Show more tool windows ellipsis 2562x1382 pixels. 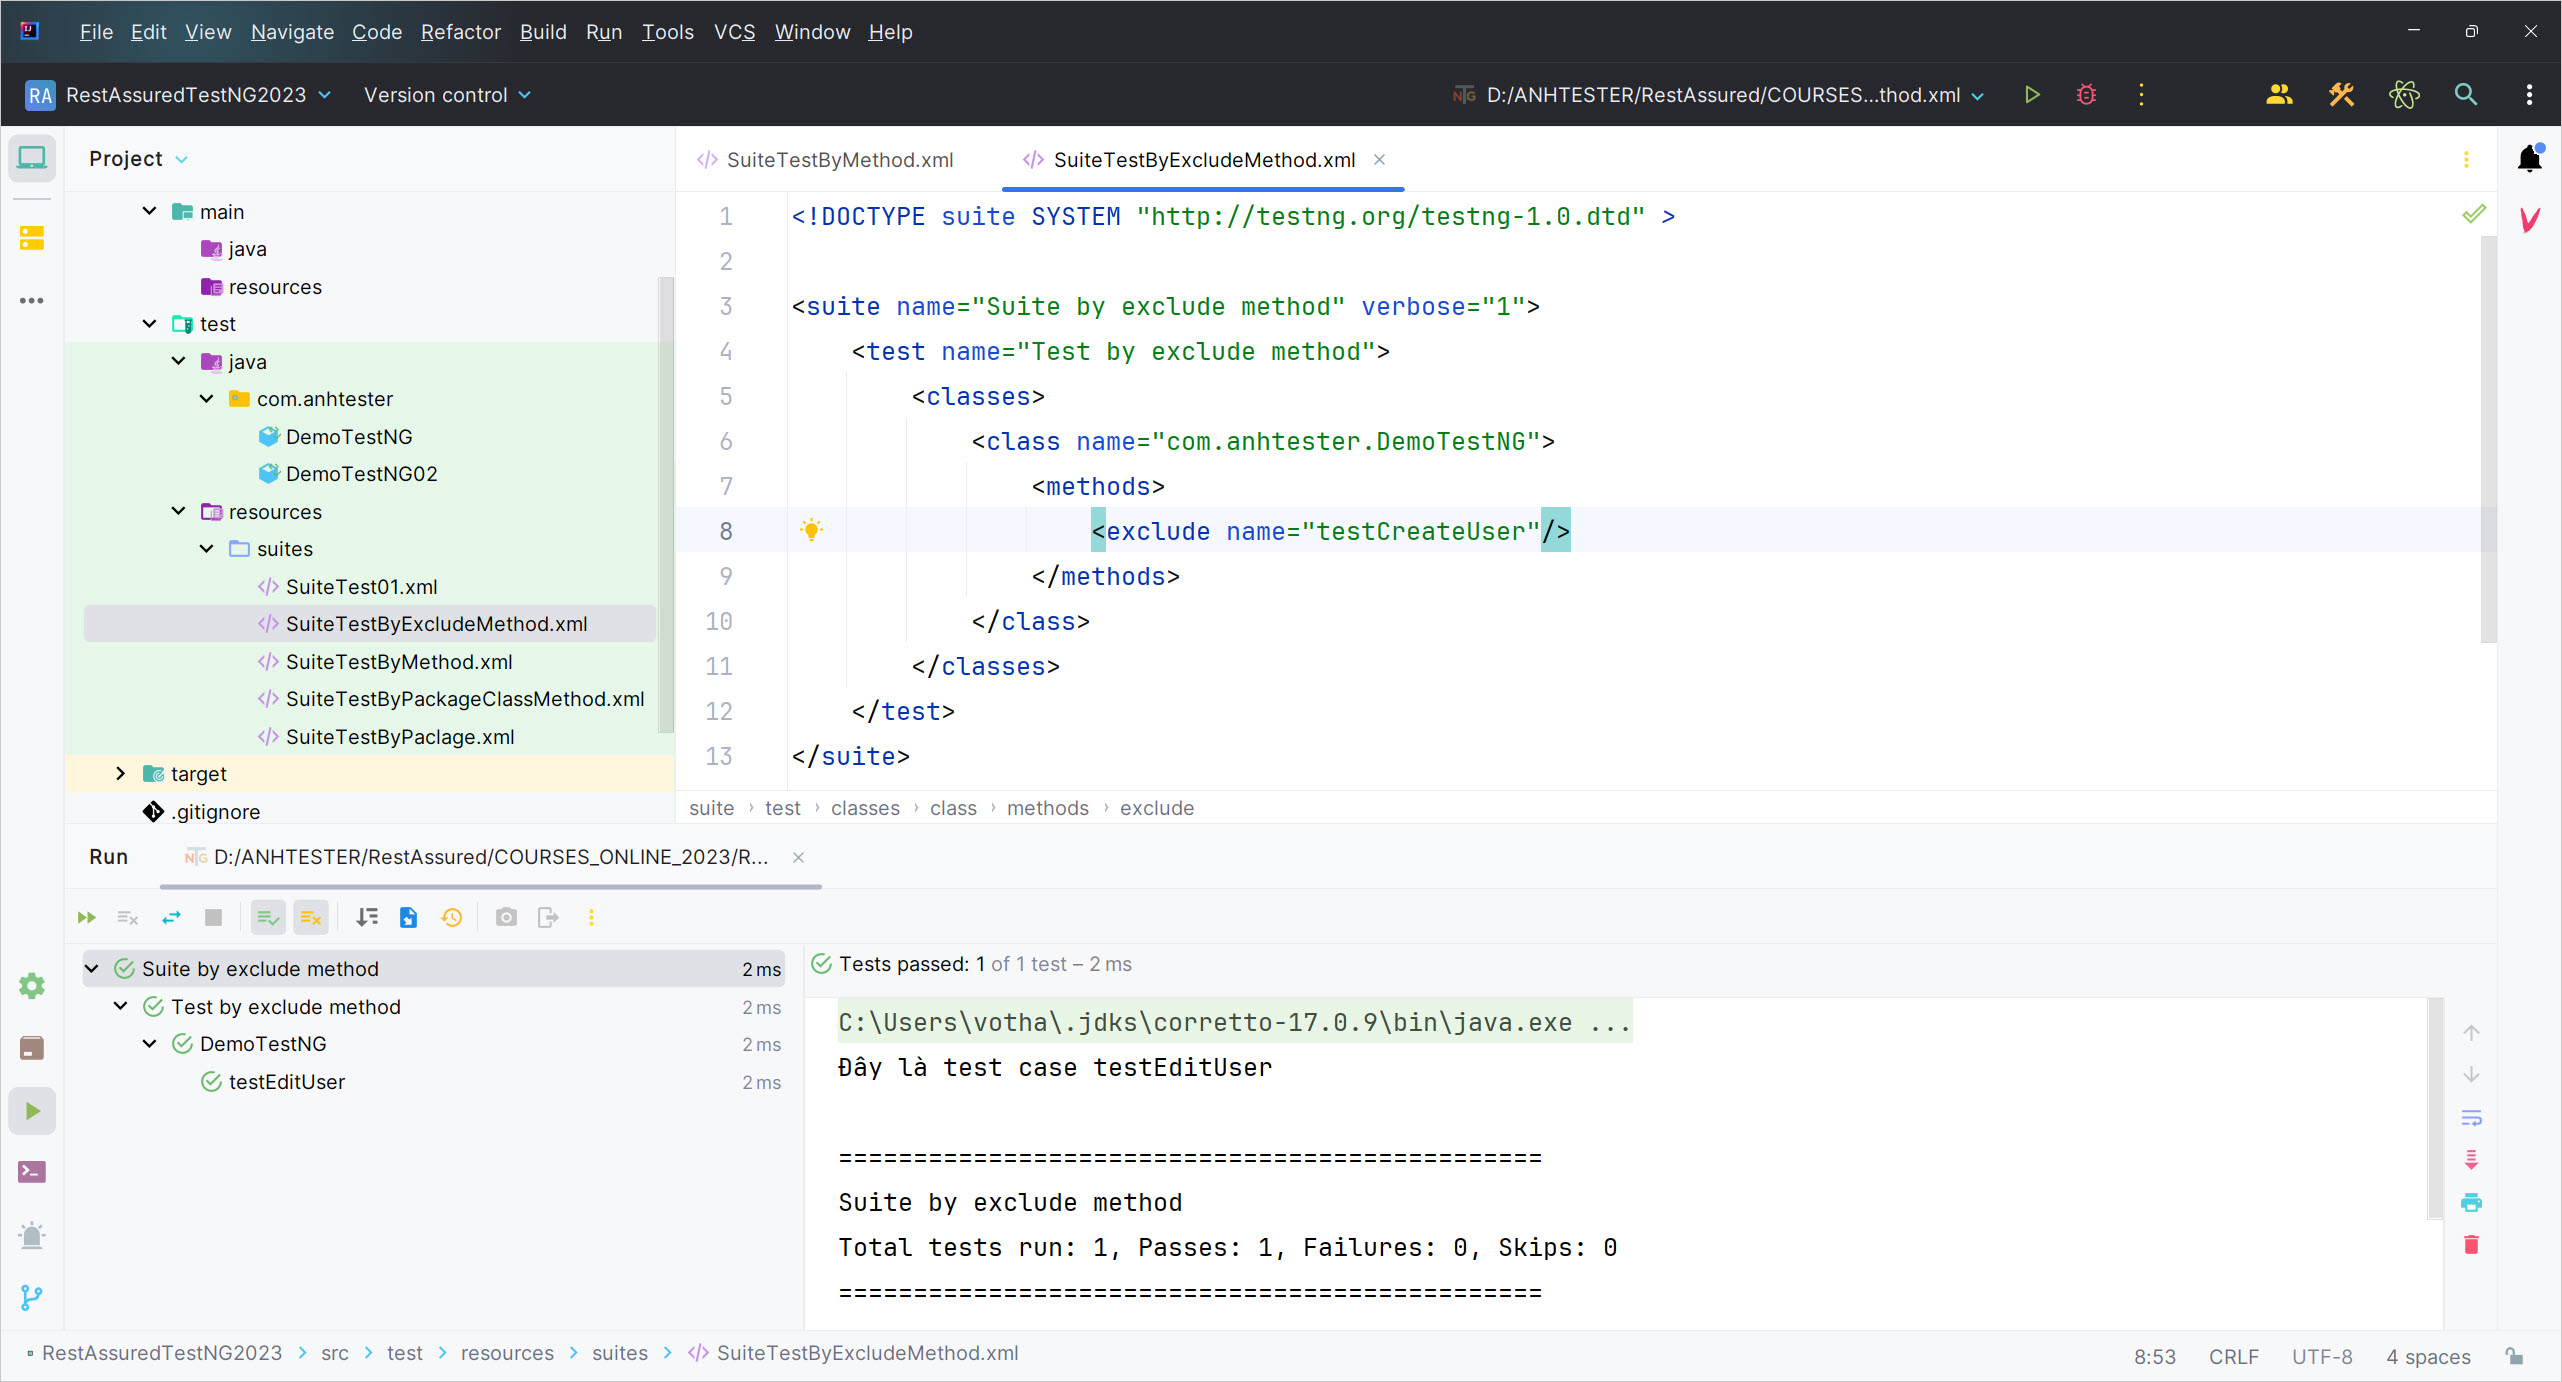pos(32,300)
